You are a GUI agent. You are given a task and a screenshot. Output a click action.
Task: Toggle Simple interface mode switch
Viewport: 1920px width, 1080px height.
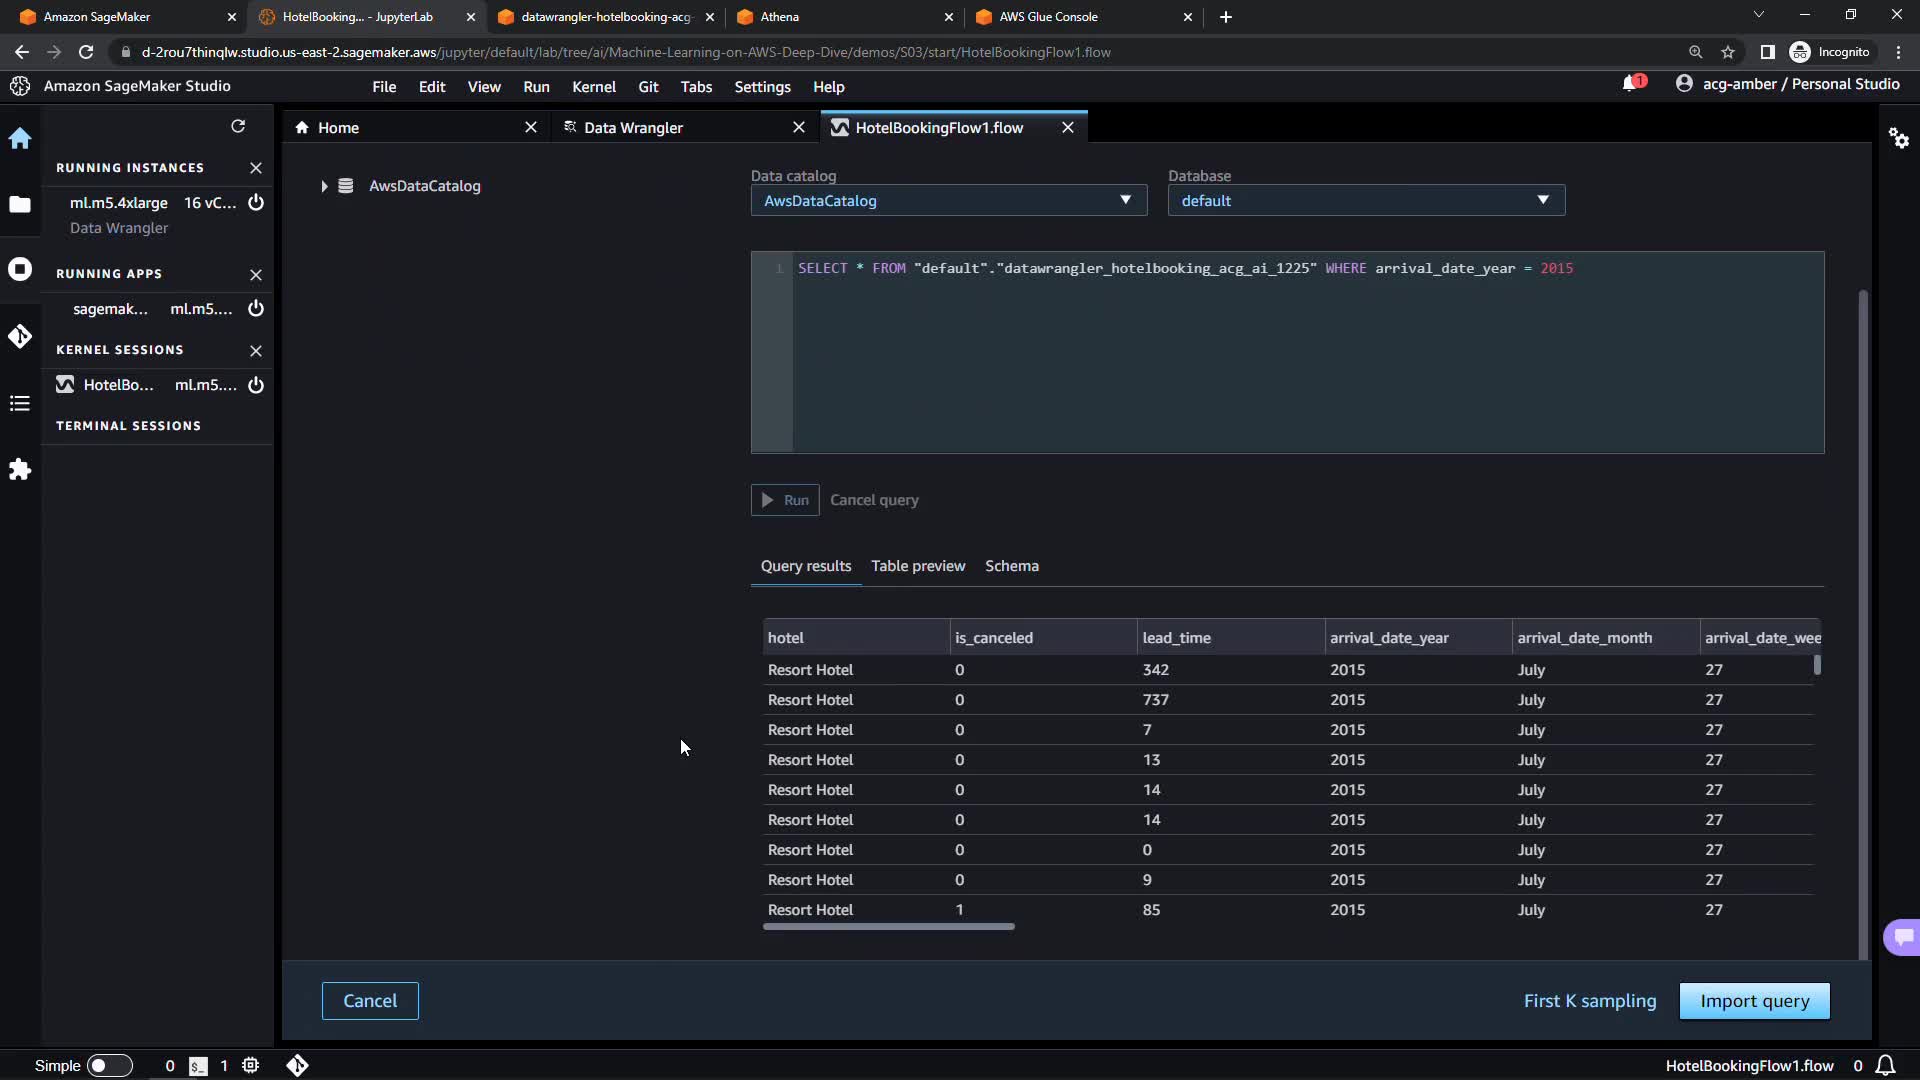[x=110, y=1066]
